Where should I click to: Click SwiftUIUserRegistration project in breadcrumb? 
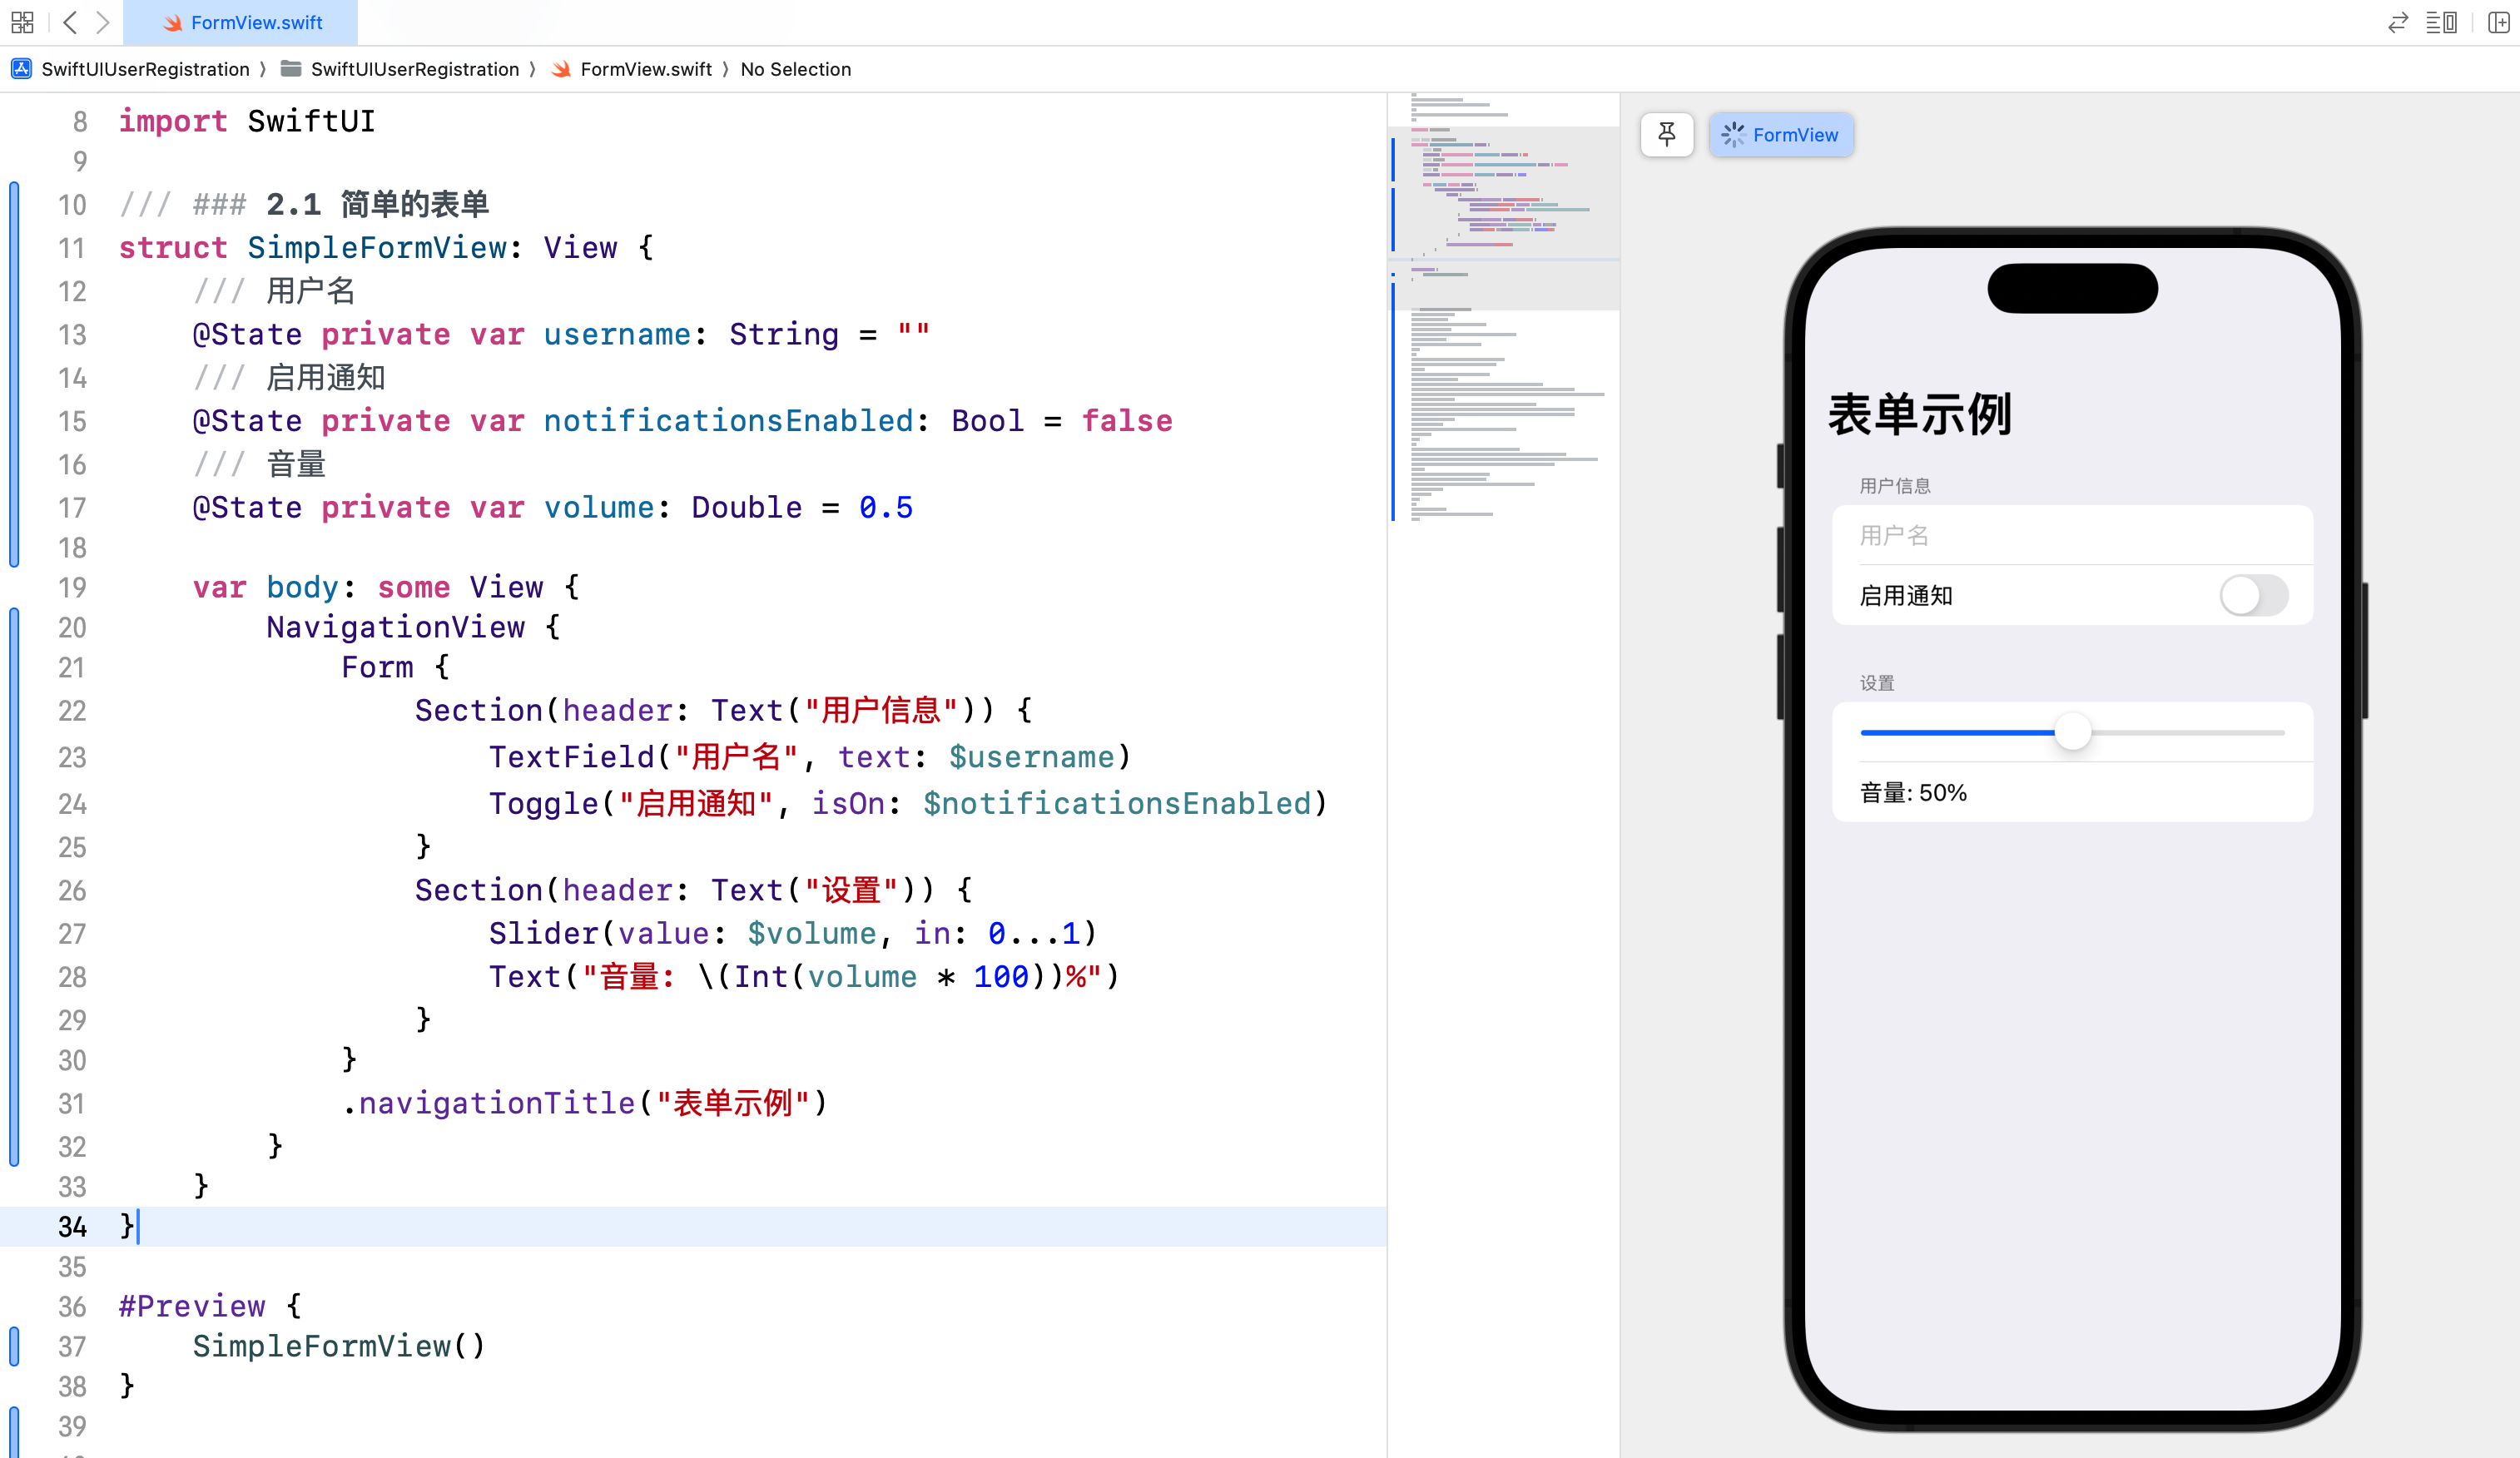coord(145,69)
